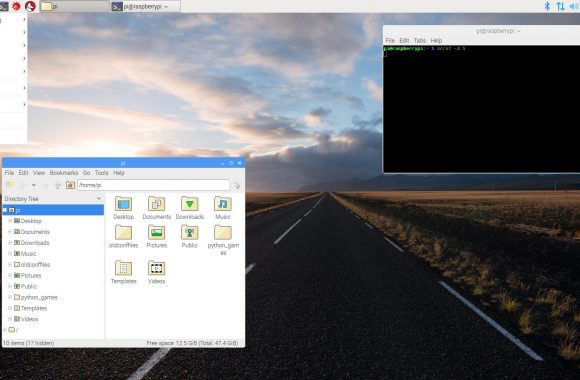The image size is (580, 380).
Task: Open View menu in the file manager
Action: coord(39,173)
